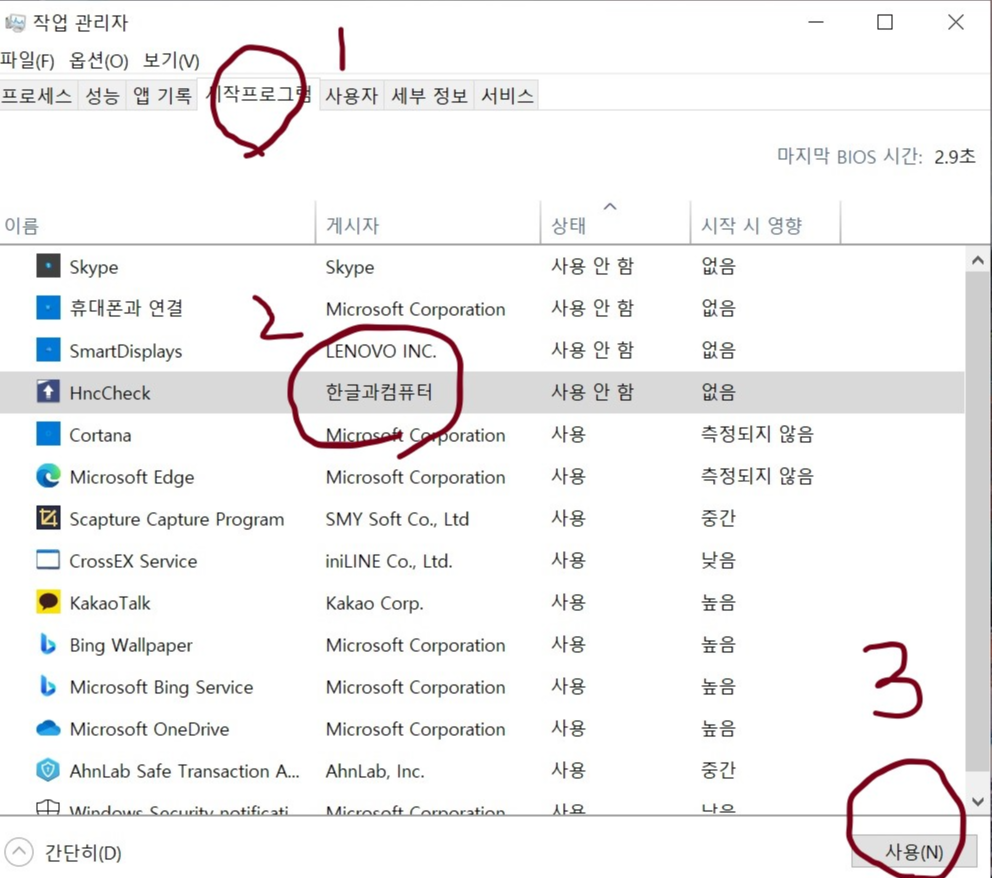The width and height of the screenshot is (992, 878).
Task: Click the HncCheck app icon
Action: [48, 392]
